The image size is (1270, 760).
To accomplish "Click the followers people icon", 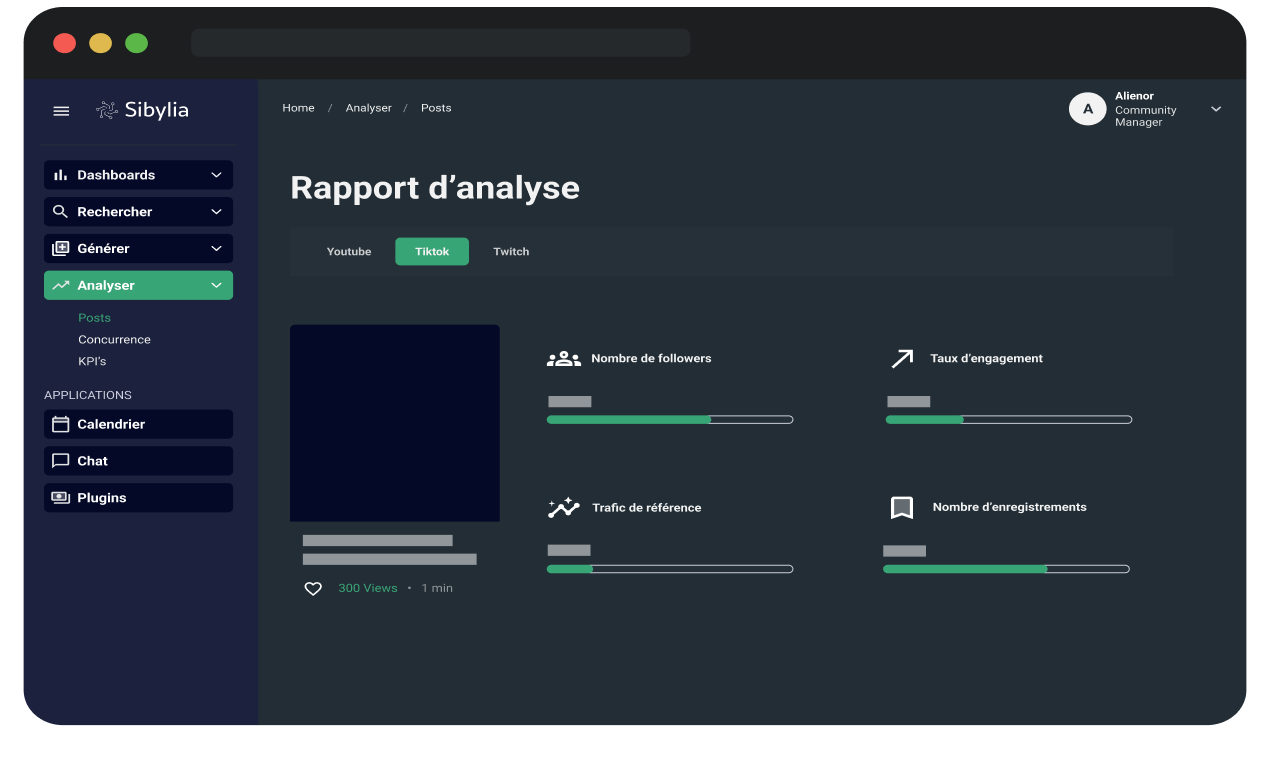I will 564,358.
